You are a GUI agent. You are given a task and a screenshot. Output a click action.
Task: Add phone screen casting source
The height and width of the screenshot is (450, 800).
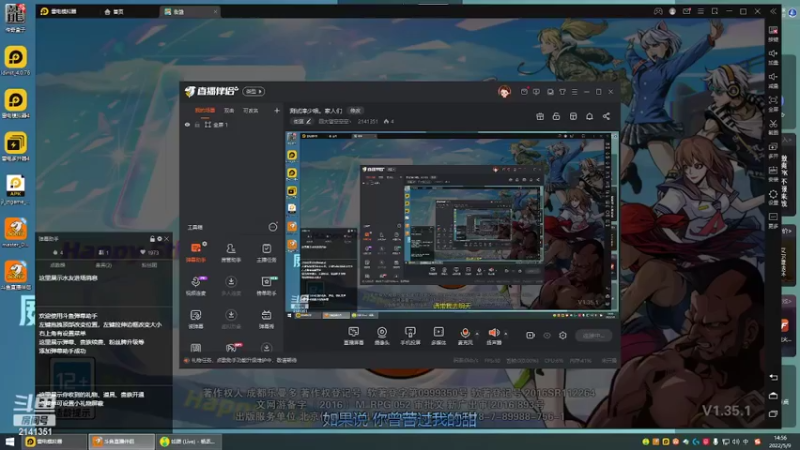point(410,336)
